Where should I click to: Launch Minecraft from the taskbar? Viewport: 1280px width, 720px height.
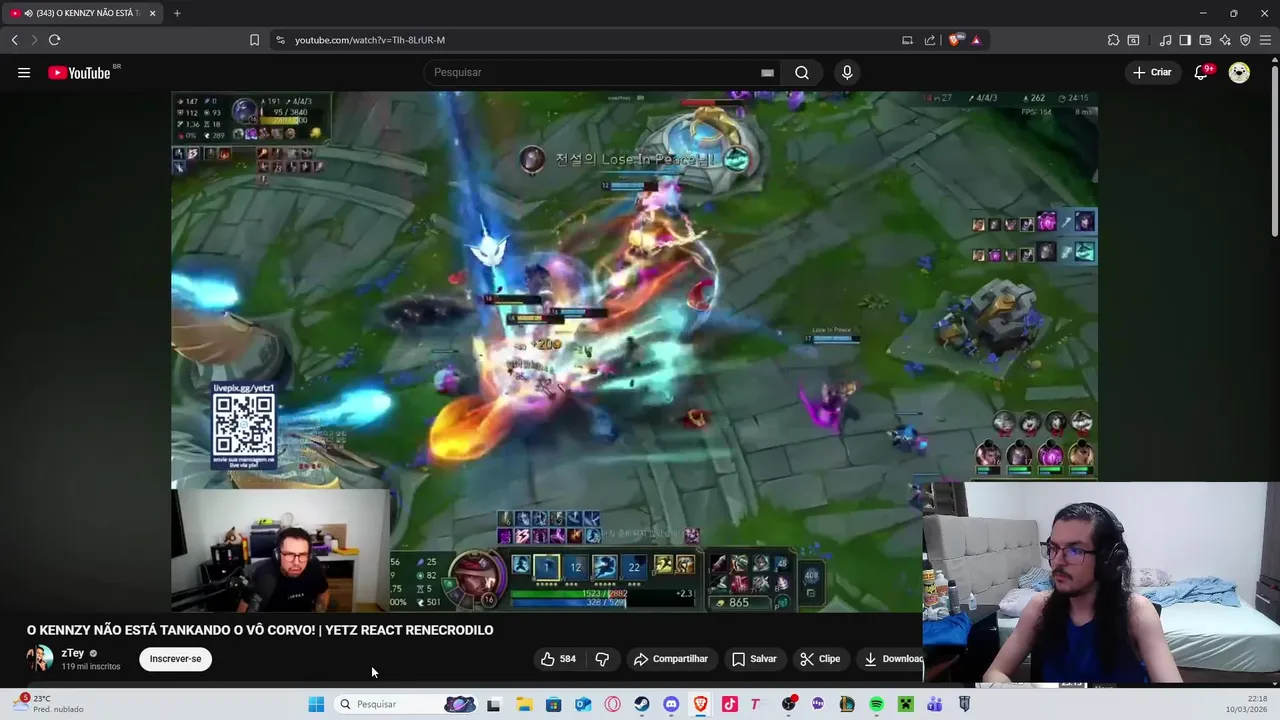[x=905, y=704]
